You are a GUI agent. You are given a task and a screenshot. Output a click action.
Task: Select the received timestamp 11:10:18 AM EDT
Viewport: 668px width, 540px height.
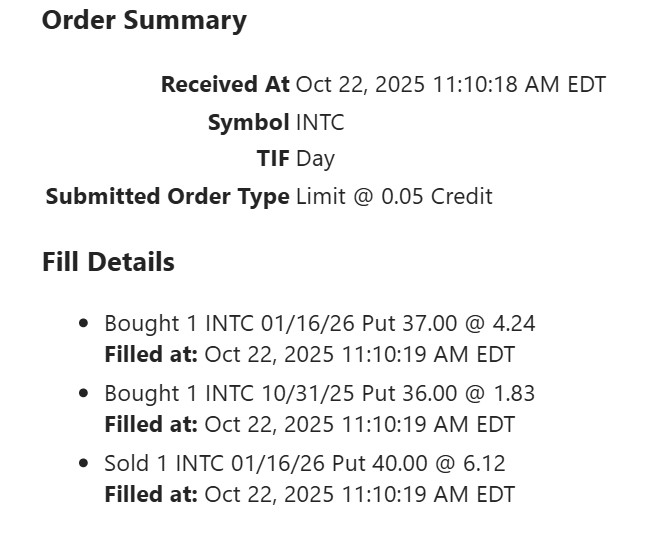tap(519, 85)
